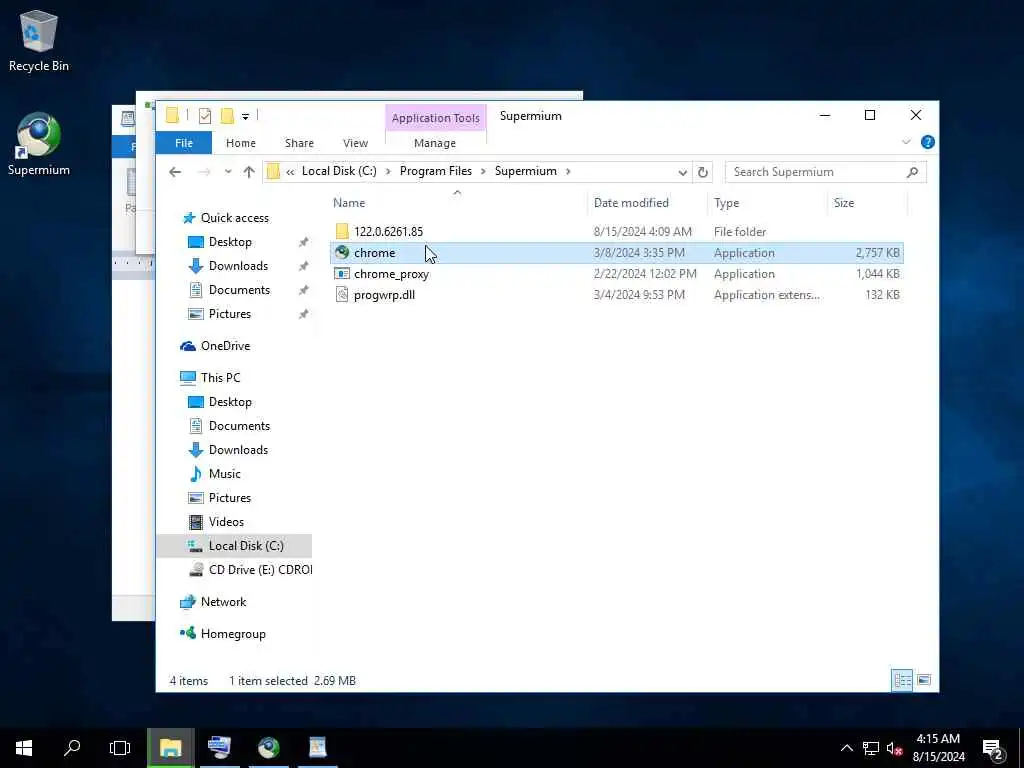Switch to Details view layout button

click(x=902, y=680)
